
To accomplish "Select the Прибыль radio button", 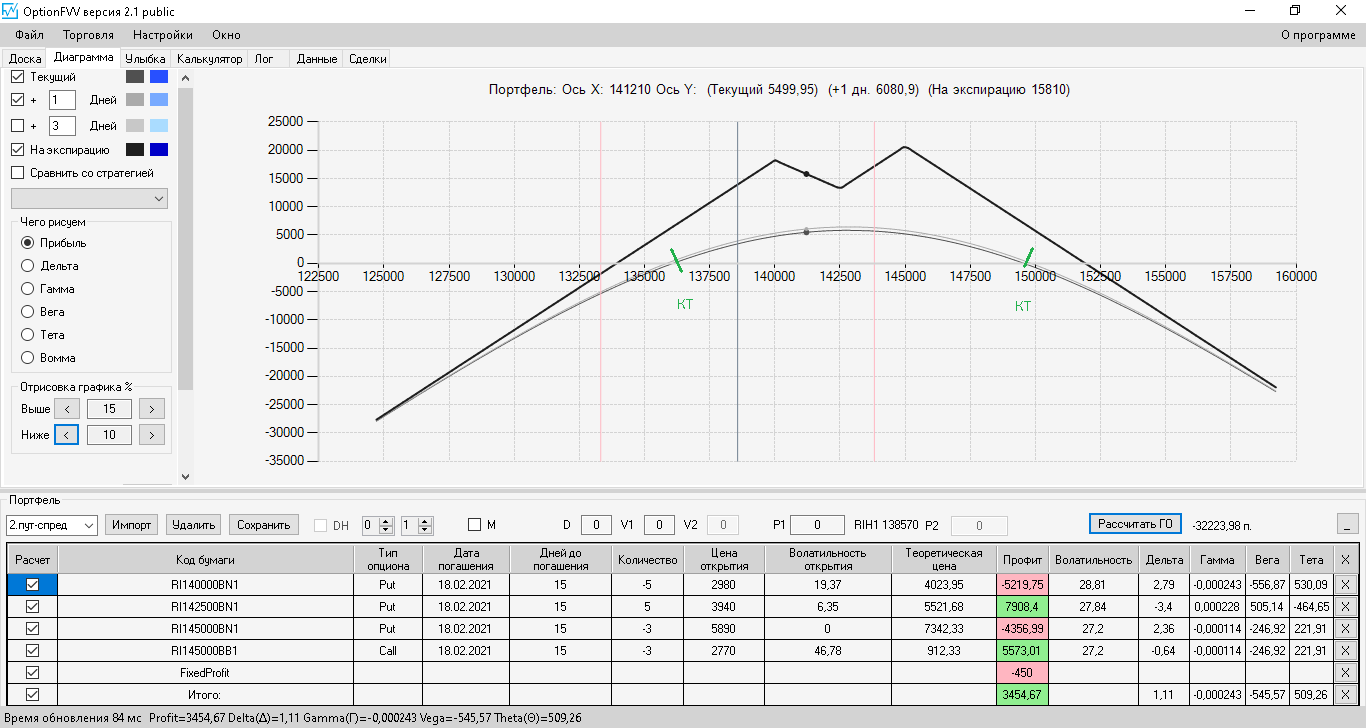I will [x=28, y=243].
